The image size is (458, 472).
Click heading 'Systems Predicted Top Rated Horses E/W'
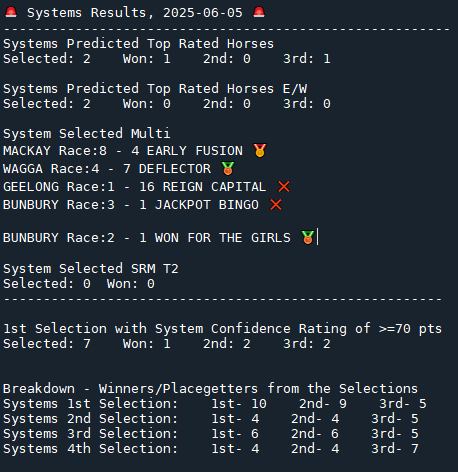click(x=155, y=89)
